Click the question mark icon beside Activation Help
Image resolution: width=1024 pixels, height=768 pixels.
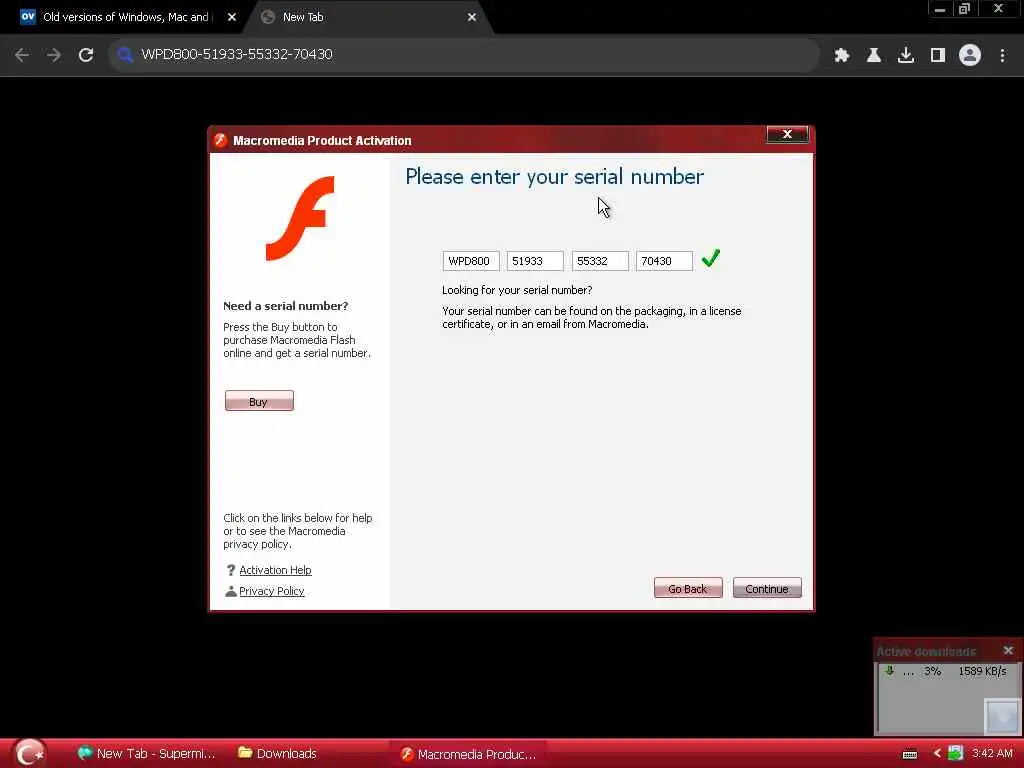[x=231, y=570]
